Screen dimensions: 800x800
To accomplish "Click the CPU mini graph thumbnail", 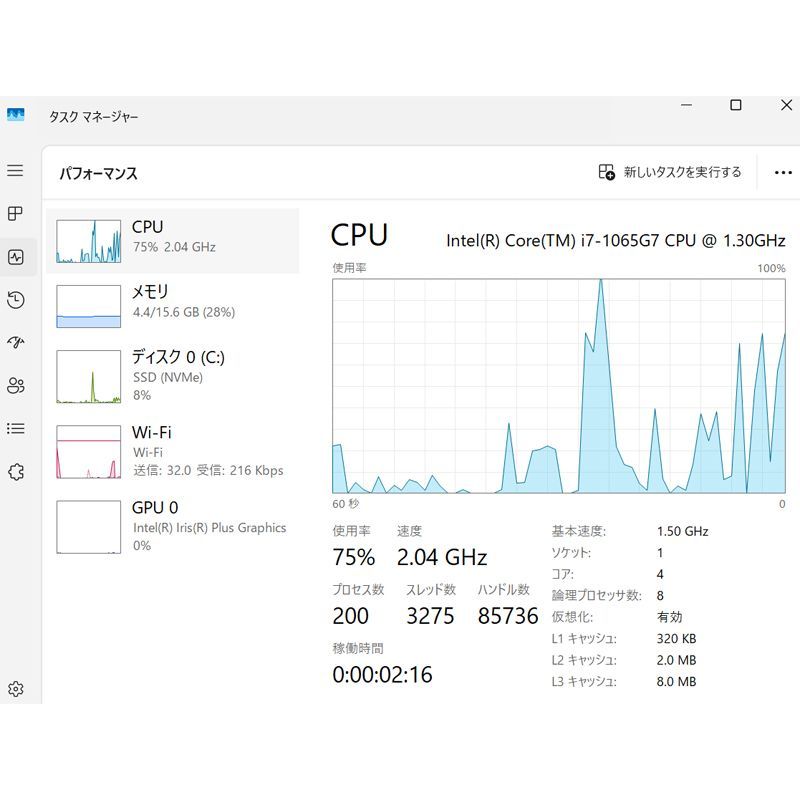I will pos(88,241).
